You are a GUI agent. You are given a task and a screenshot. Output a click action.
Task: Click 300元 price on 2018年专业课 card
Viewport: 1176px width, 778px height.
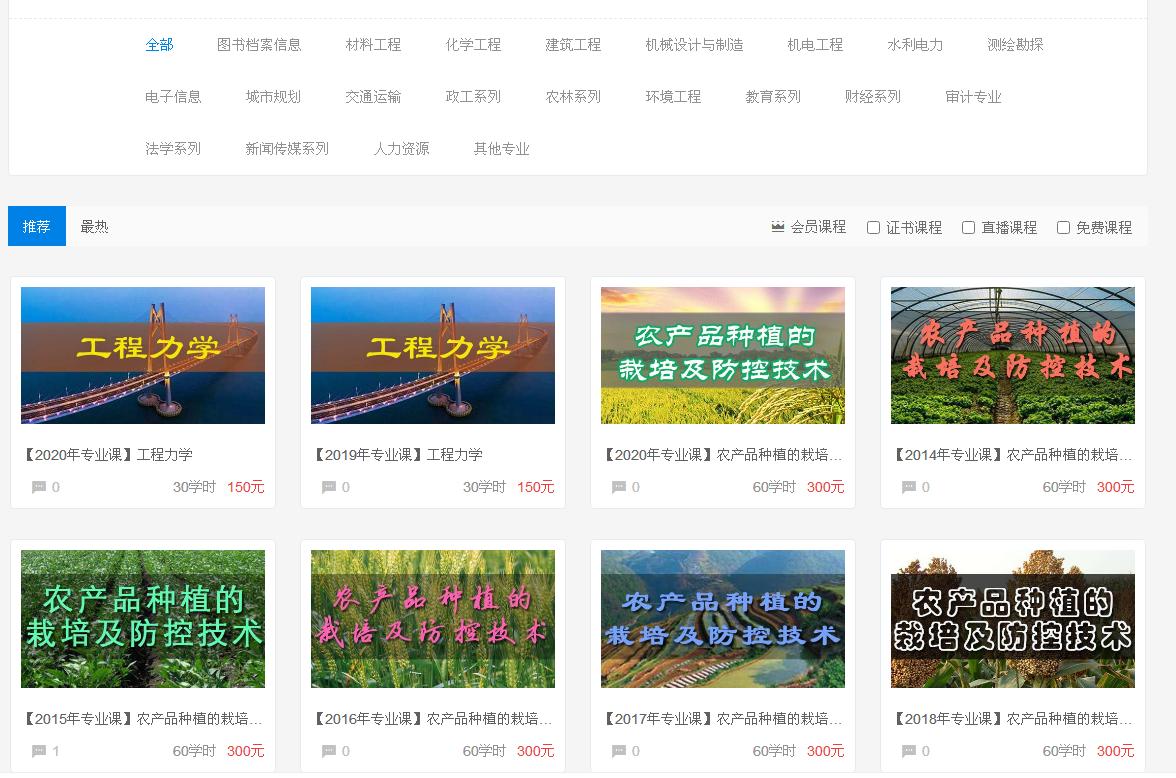coord(1115,751)
